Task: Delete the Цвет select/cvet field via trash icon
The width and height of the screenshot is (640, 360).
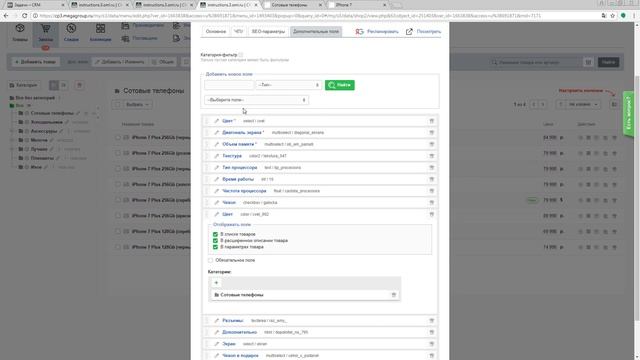Action: click(x=431, y=121)
